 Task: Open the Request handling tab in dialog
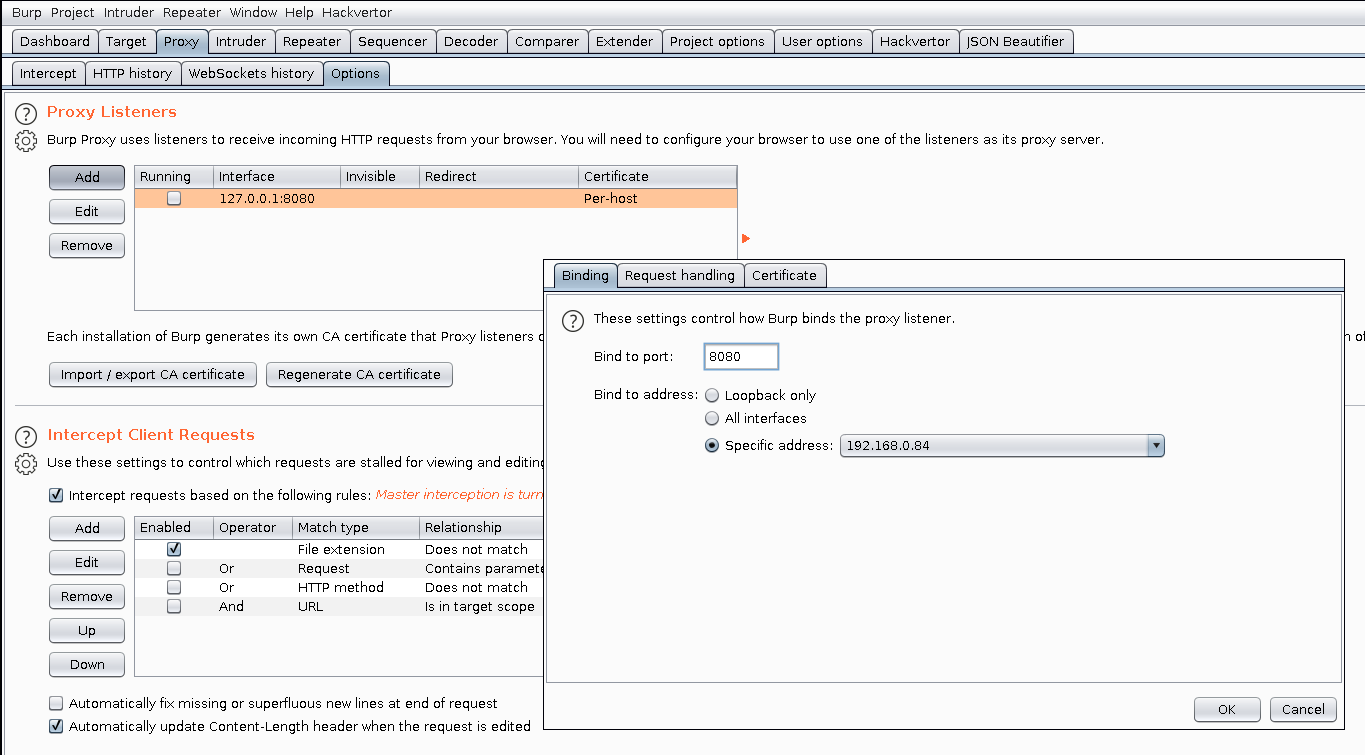[680, 275]
